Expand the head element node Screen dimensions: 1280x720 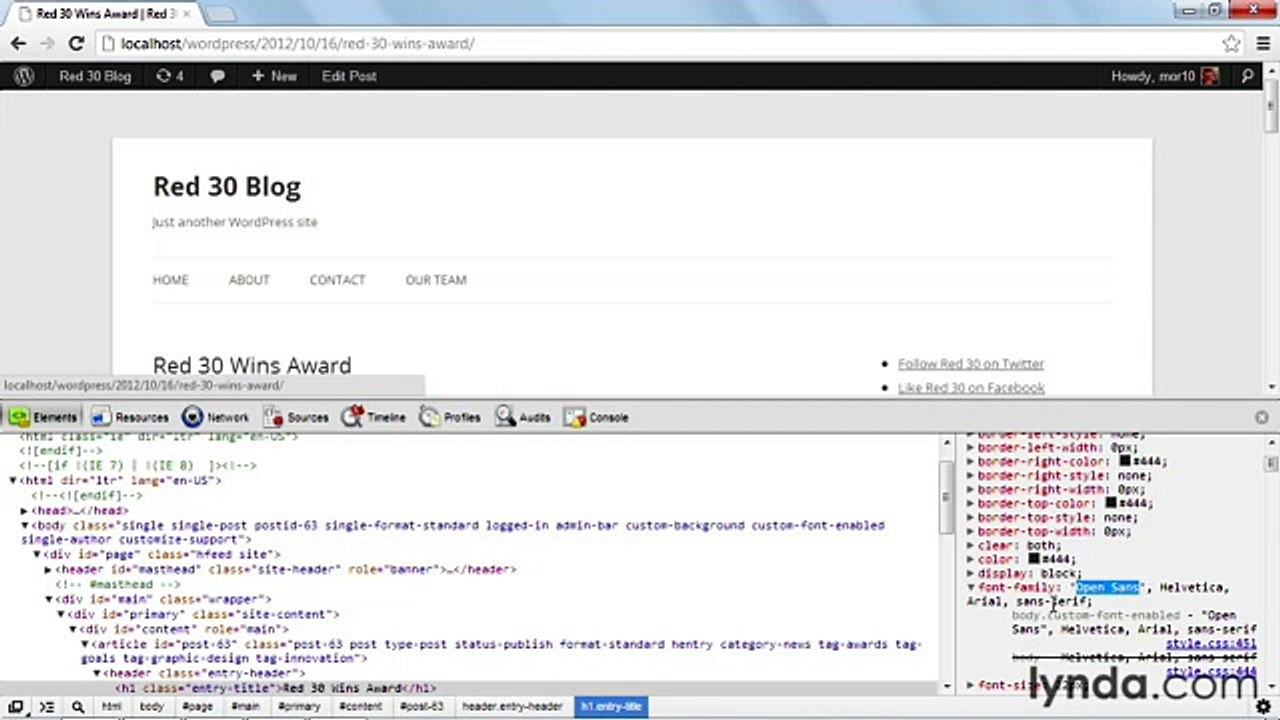(25, 511)
